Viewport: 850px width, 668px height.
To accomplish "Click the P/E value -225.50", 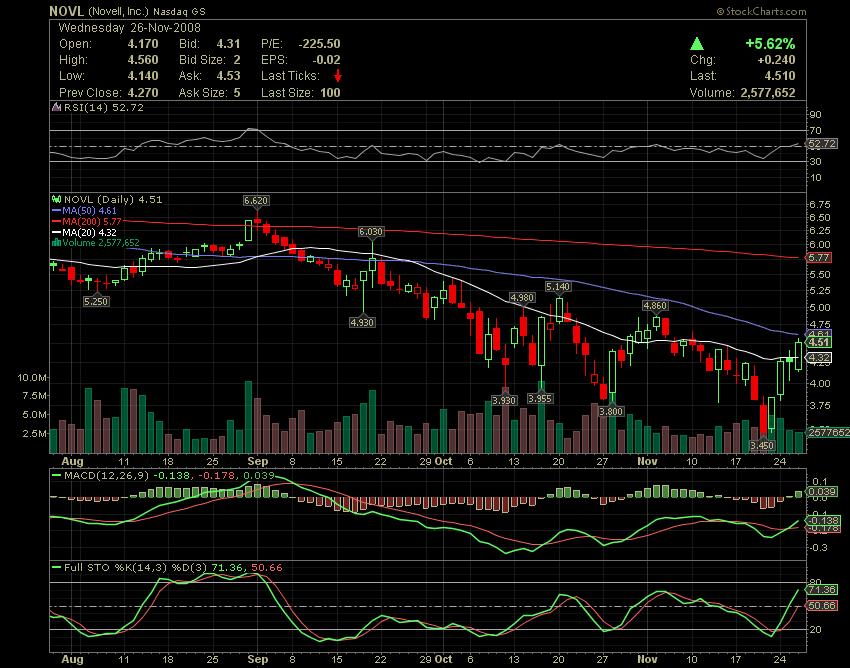I will (319, 44).
